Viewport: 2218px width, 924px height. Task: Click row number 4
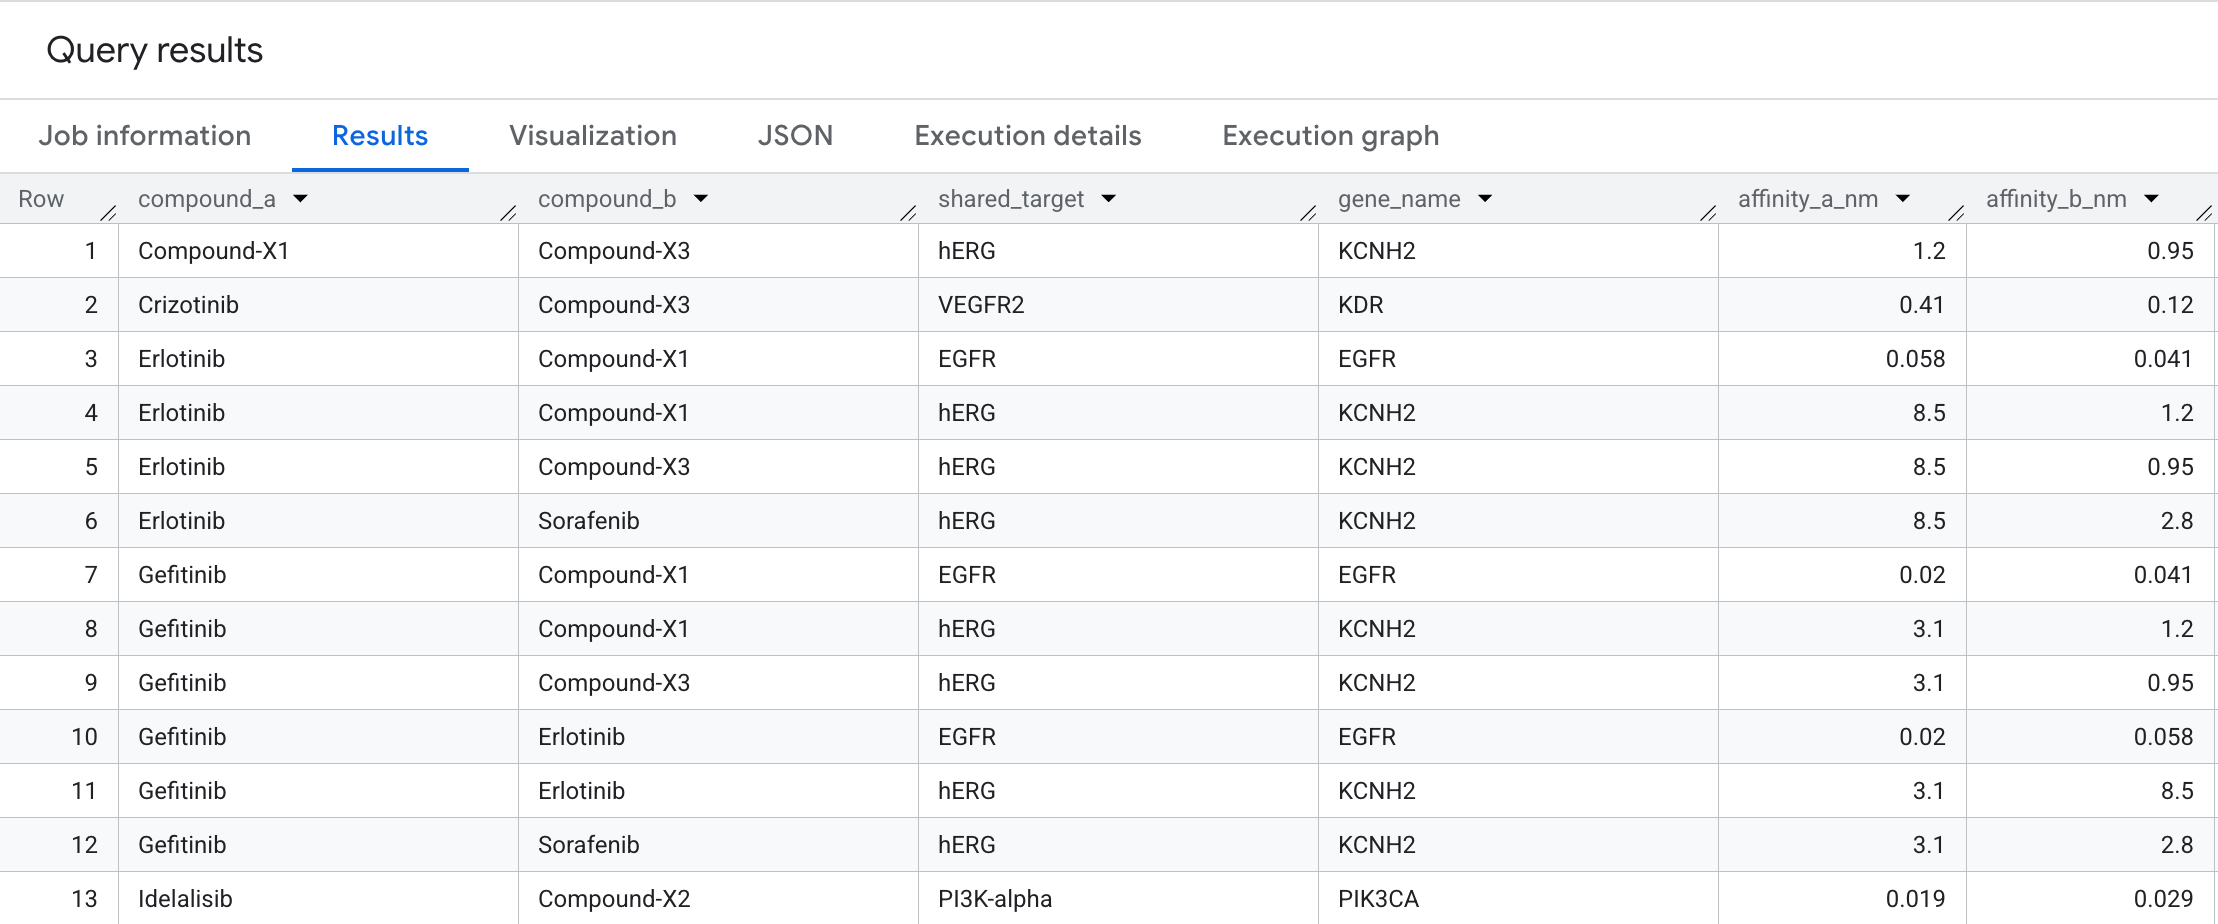coord(91,413)
